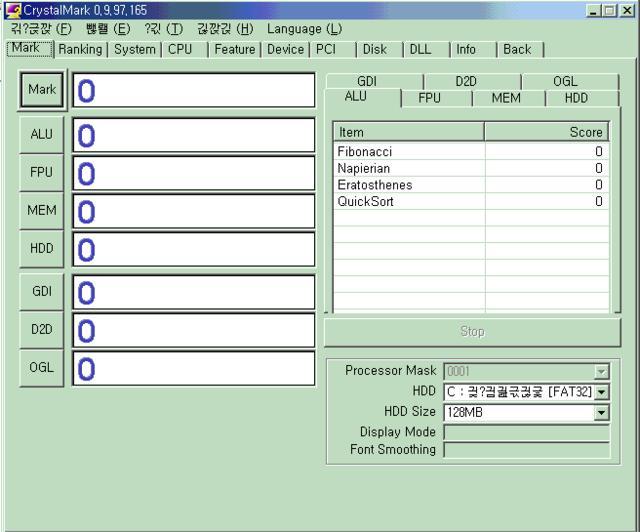Screen dimensions: 640x532
Task: Run the MEM benchmark button
Action: 42,210
